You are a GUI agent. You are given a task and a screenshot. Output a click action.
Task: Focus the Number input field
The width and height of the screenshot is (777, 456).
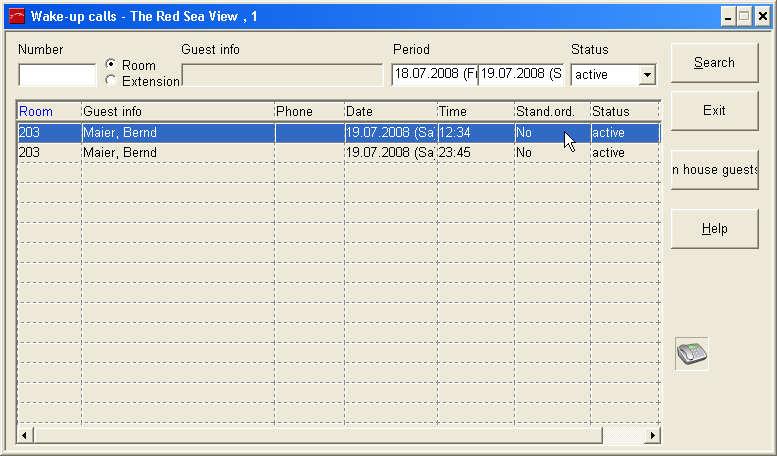tap(57, 75)
